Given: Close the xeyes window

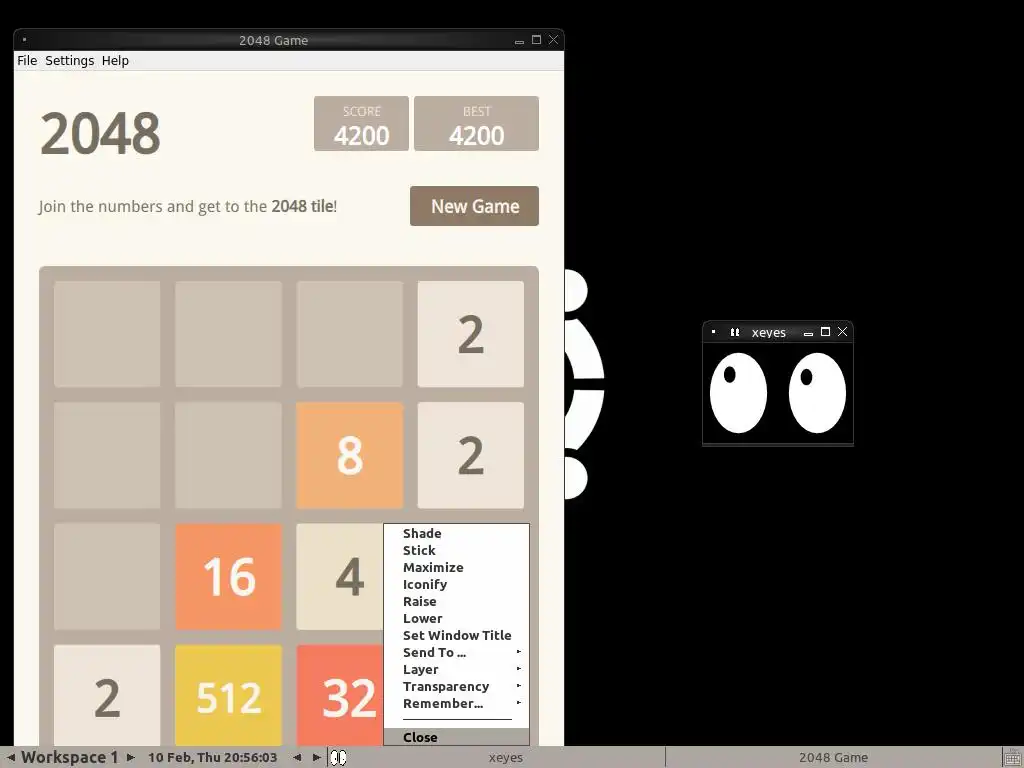Looking at the screenshot, I should (x=842, y=332).
